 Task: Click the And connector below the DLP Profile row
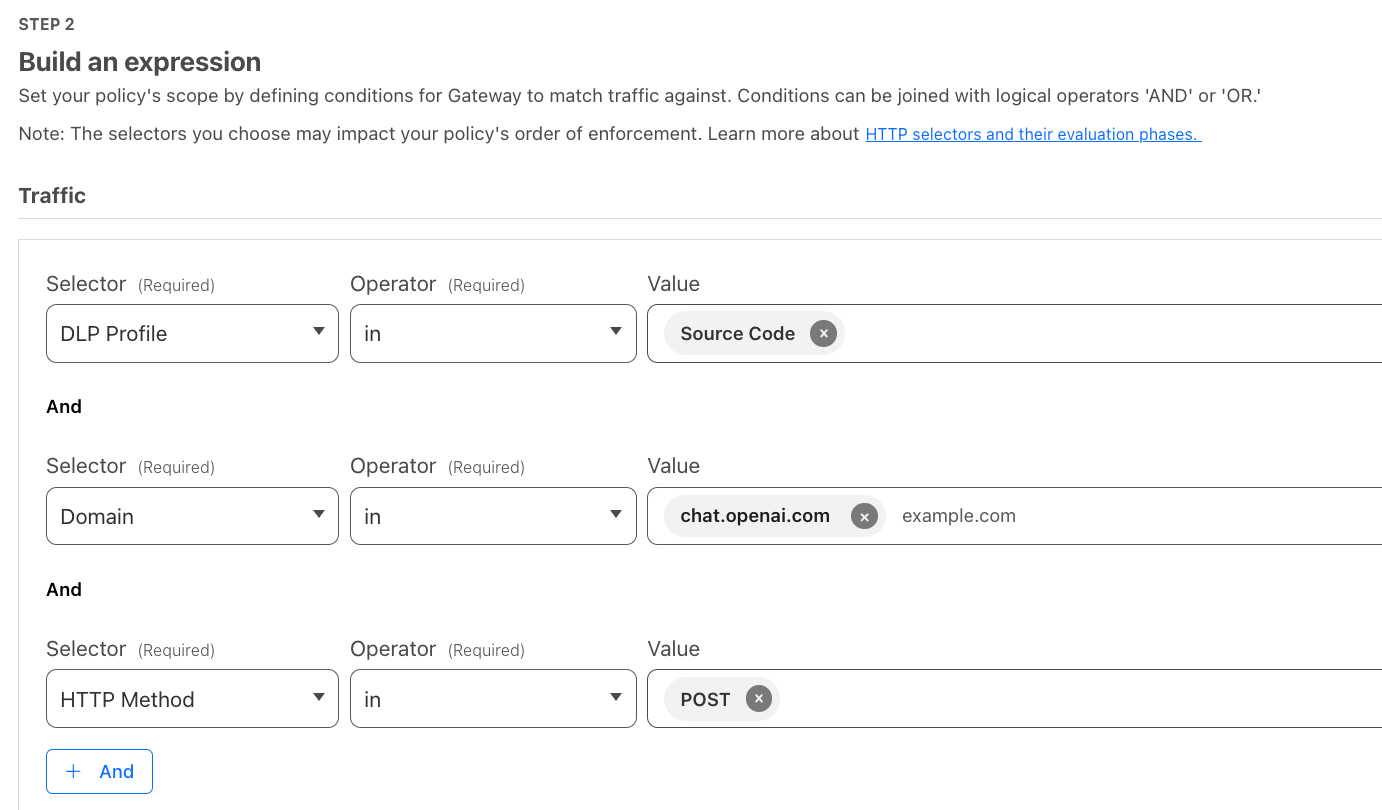pyautogui.click(x=64, y=407)
